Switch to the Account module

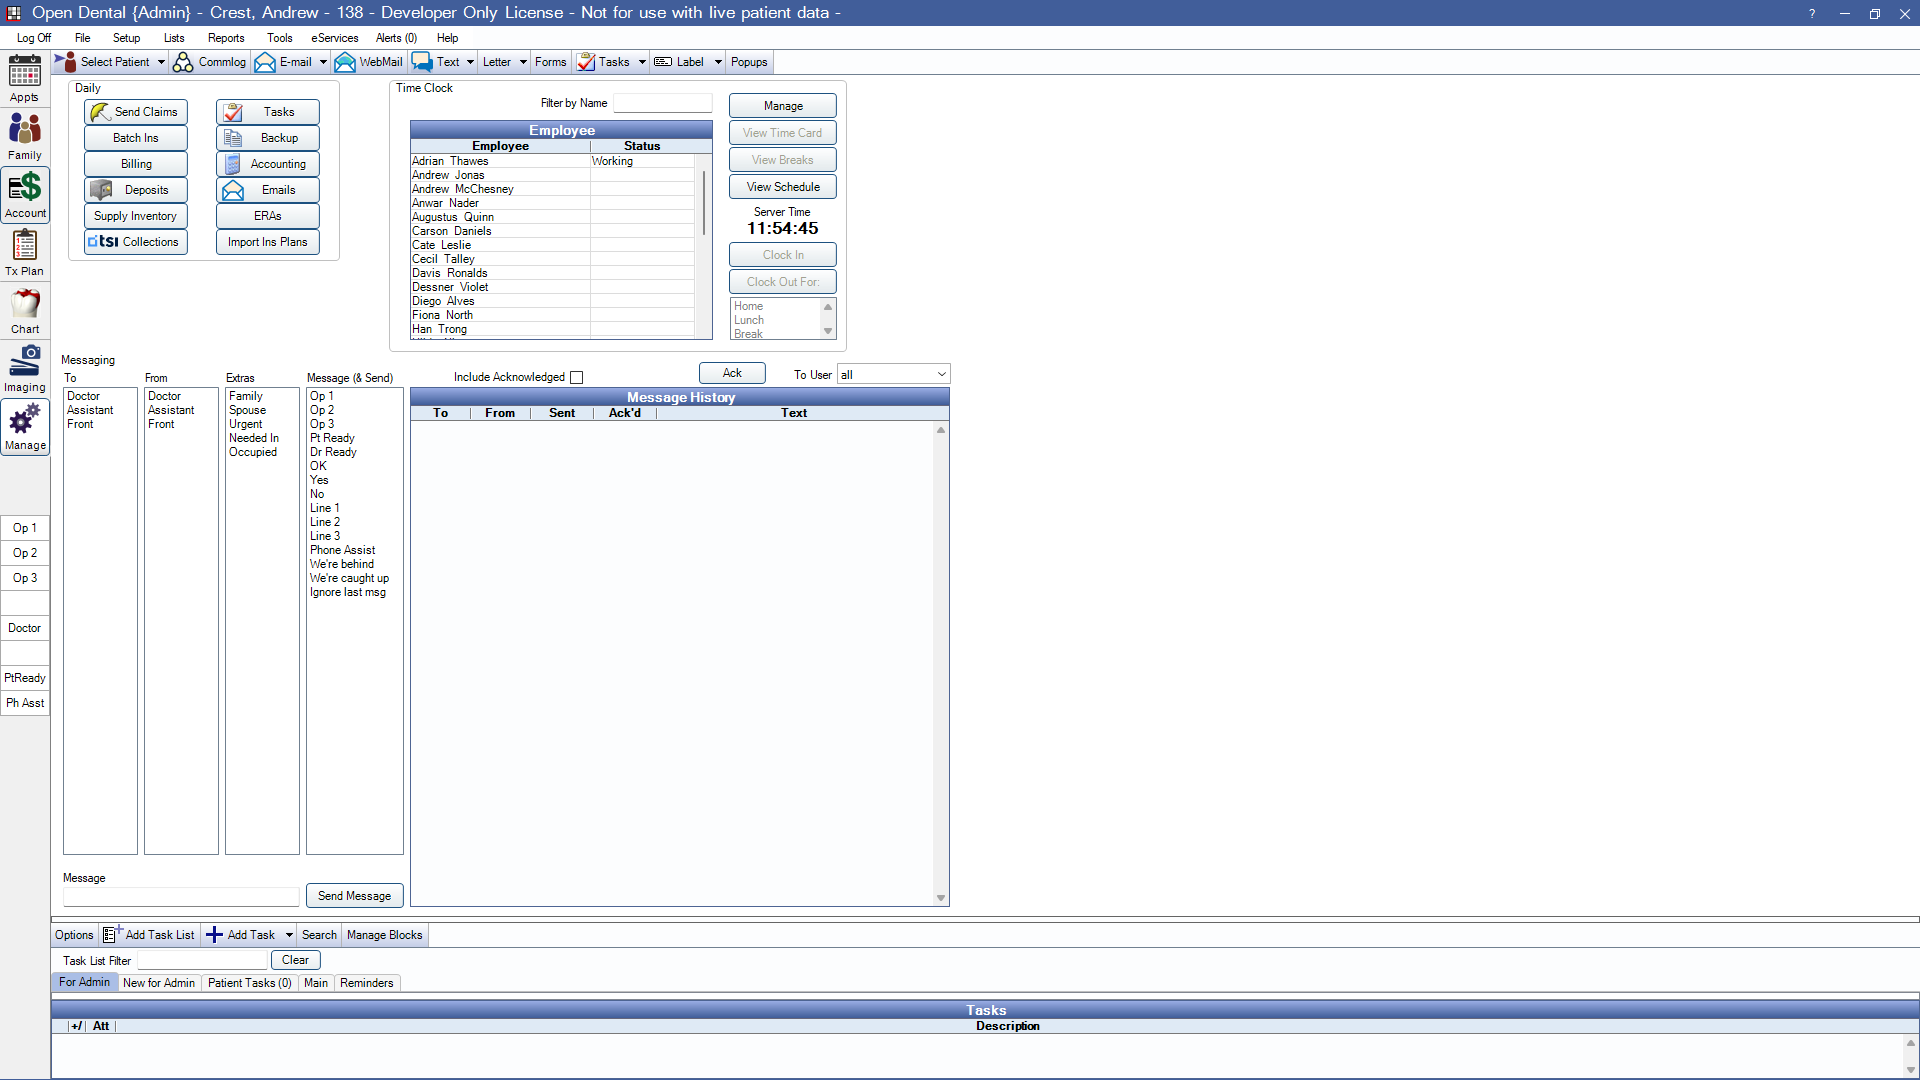coord(25,194)
